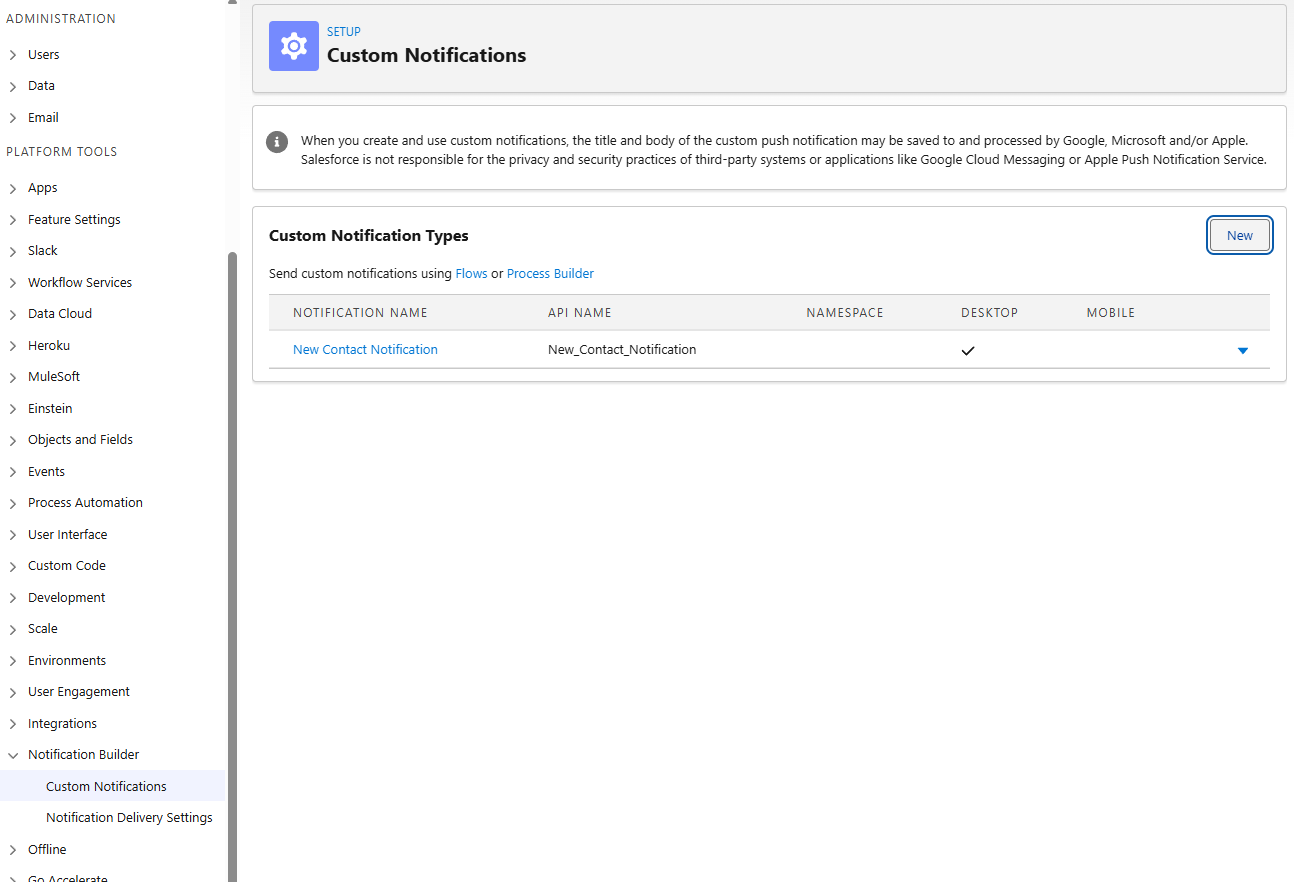Screen dimensions: 1294x882
Task: Expand the Users section chevron
Action: coord(13,55)
